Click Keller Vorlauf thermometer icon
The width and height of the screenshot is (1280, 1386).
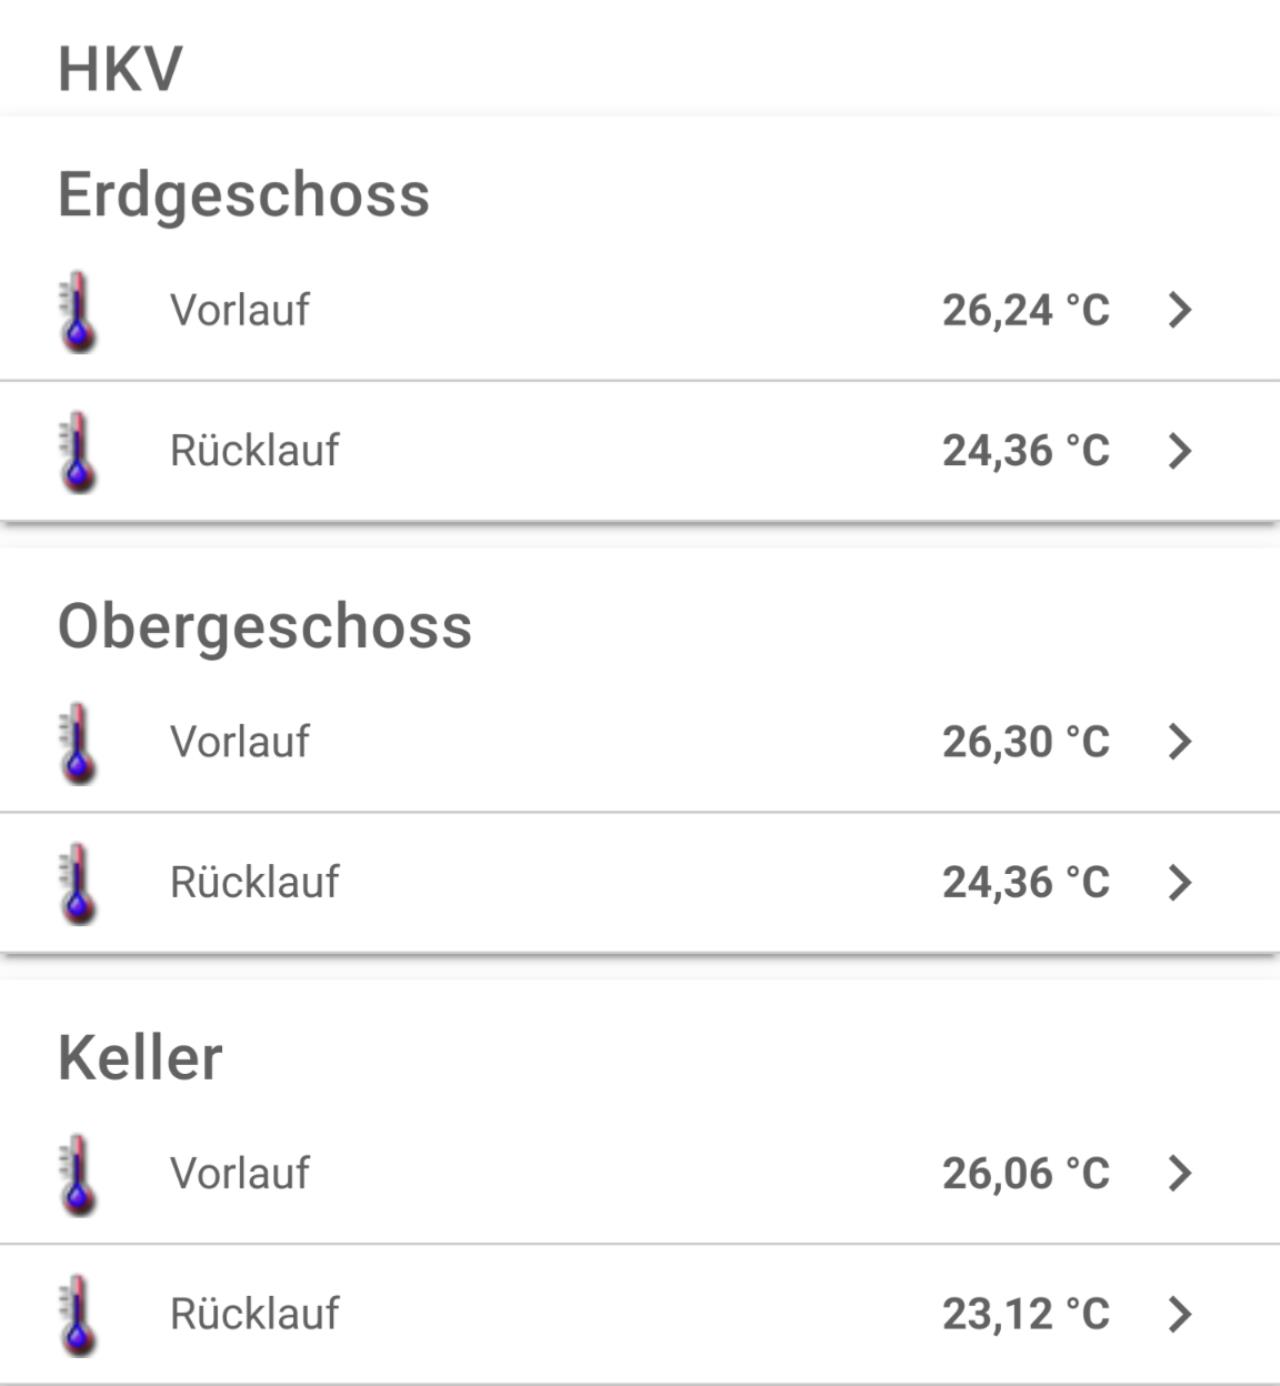pyautogui.click(x=78, y=1174)
